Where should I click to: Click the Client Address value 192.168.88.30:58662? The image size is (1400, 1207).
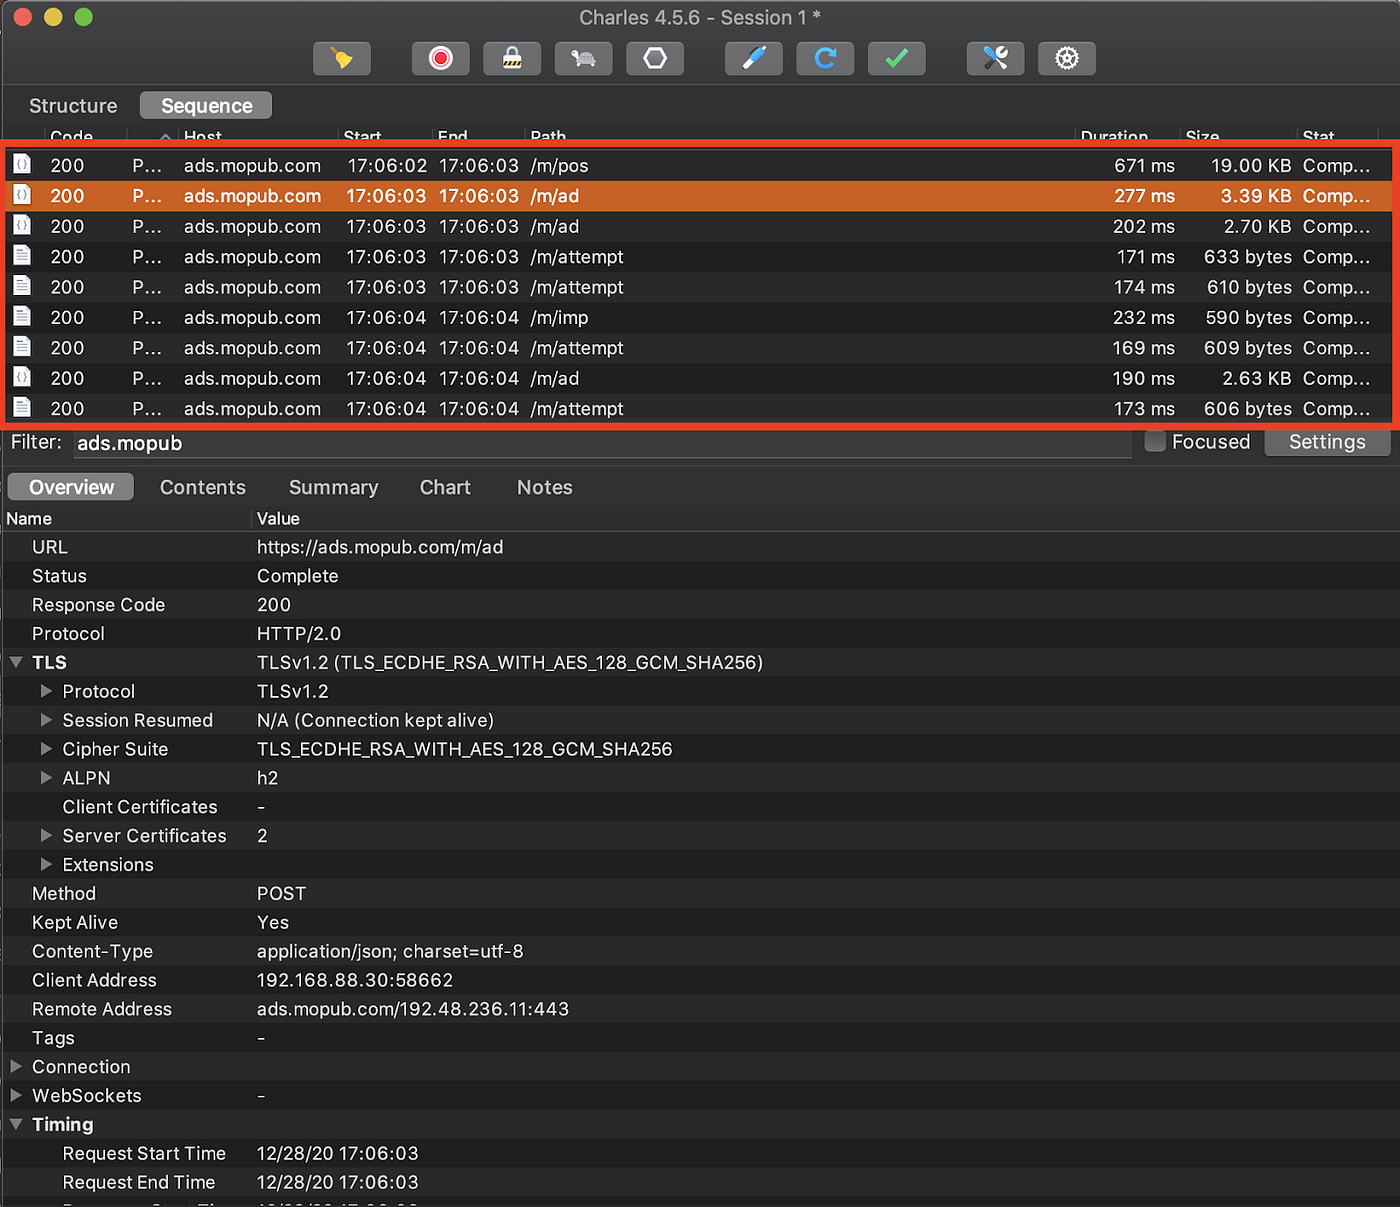point(355,980)
